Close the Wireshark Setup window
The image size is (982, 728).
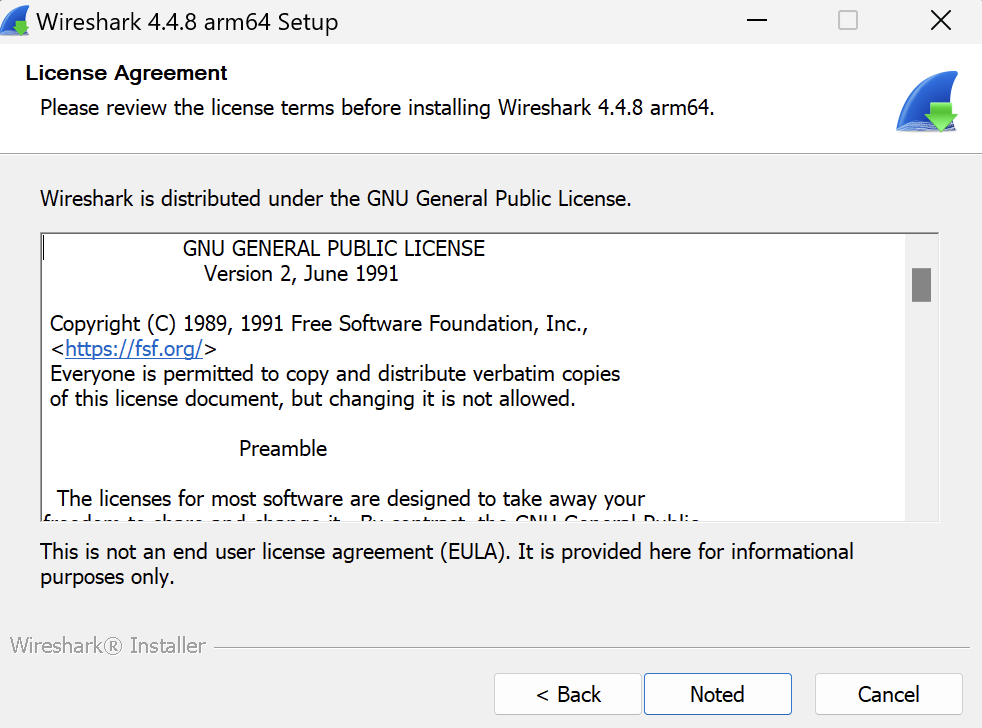[x=940, y=21]
